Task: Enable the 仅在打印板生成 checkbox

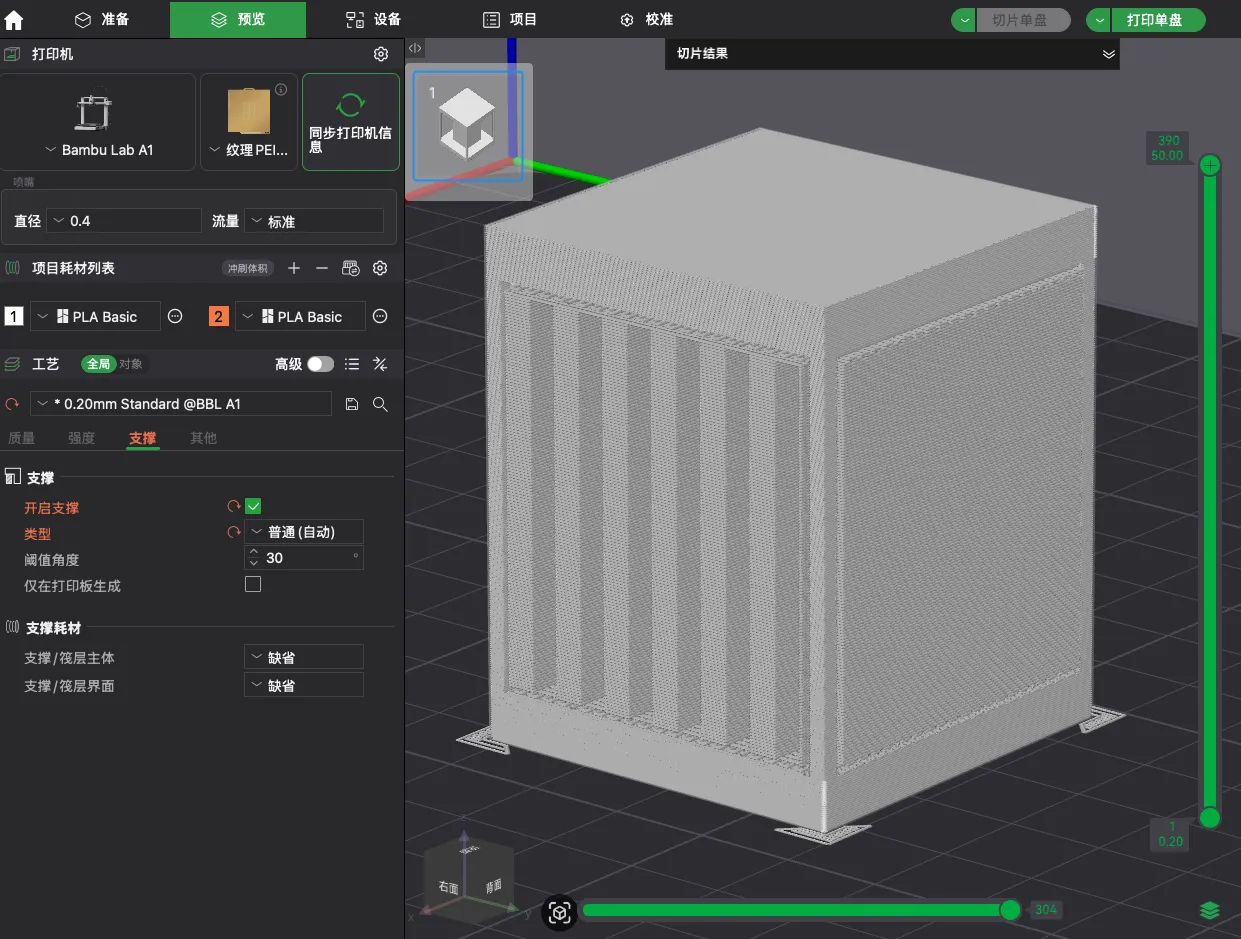Action: [253, 584]
